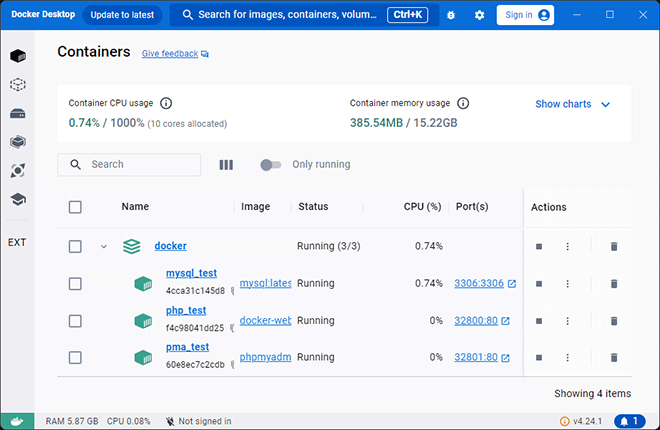Screen dimensions: 660x430
Task: Open more actions for pma_test
Action: (x=567, y=358)
